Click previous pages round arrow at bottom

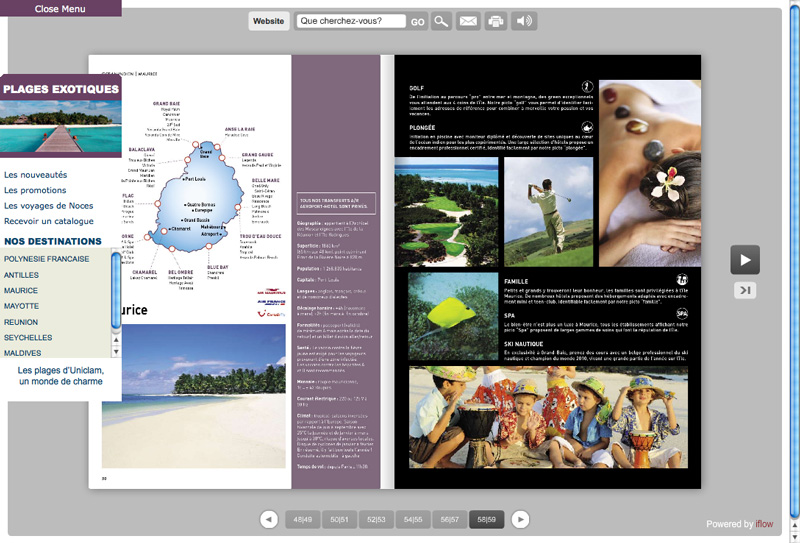[269, 520]
